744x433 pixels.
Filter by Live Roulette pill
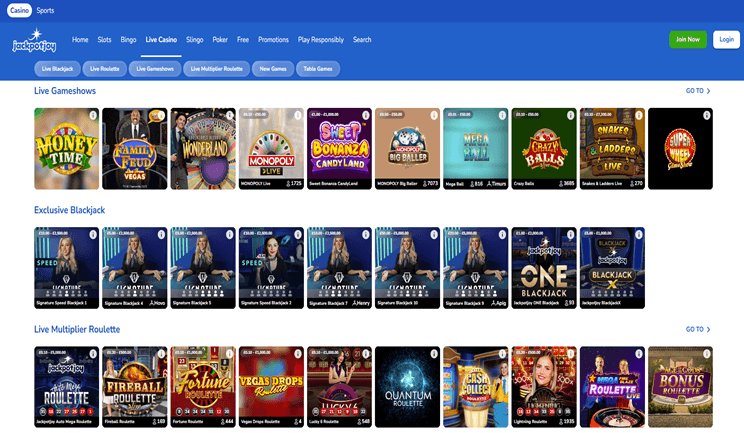pyautogui.click(x=104, y=69)
